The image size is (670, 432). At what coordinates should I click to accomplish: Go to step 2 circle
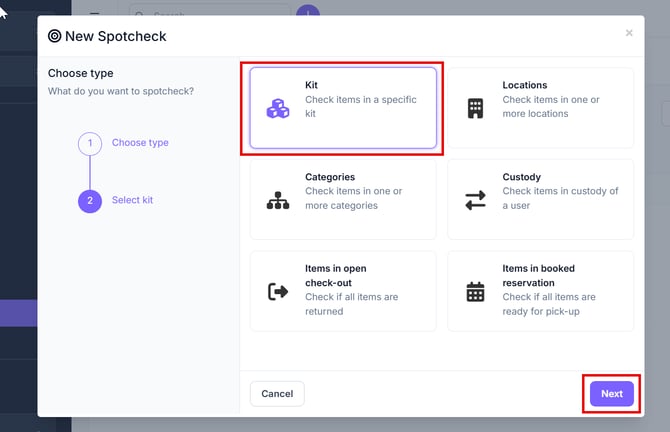90,201
